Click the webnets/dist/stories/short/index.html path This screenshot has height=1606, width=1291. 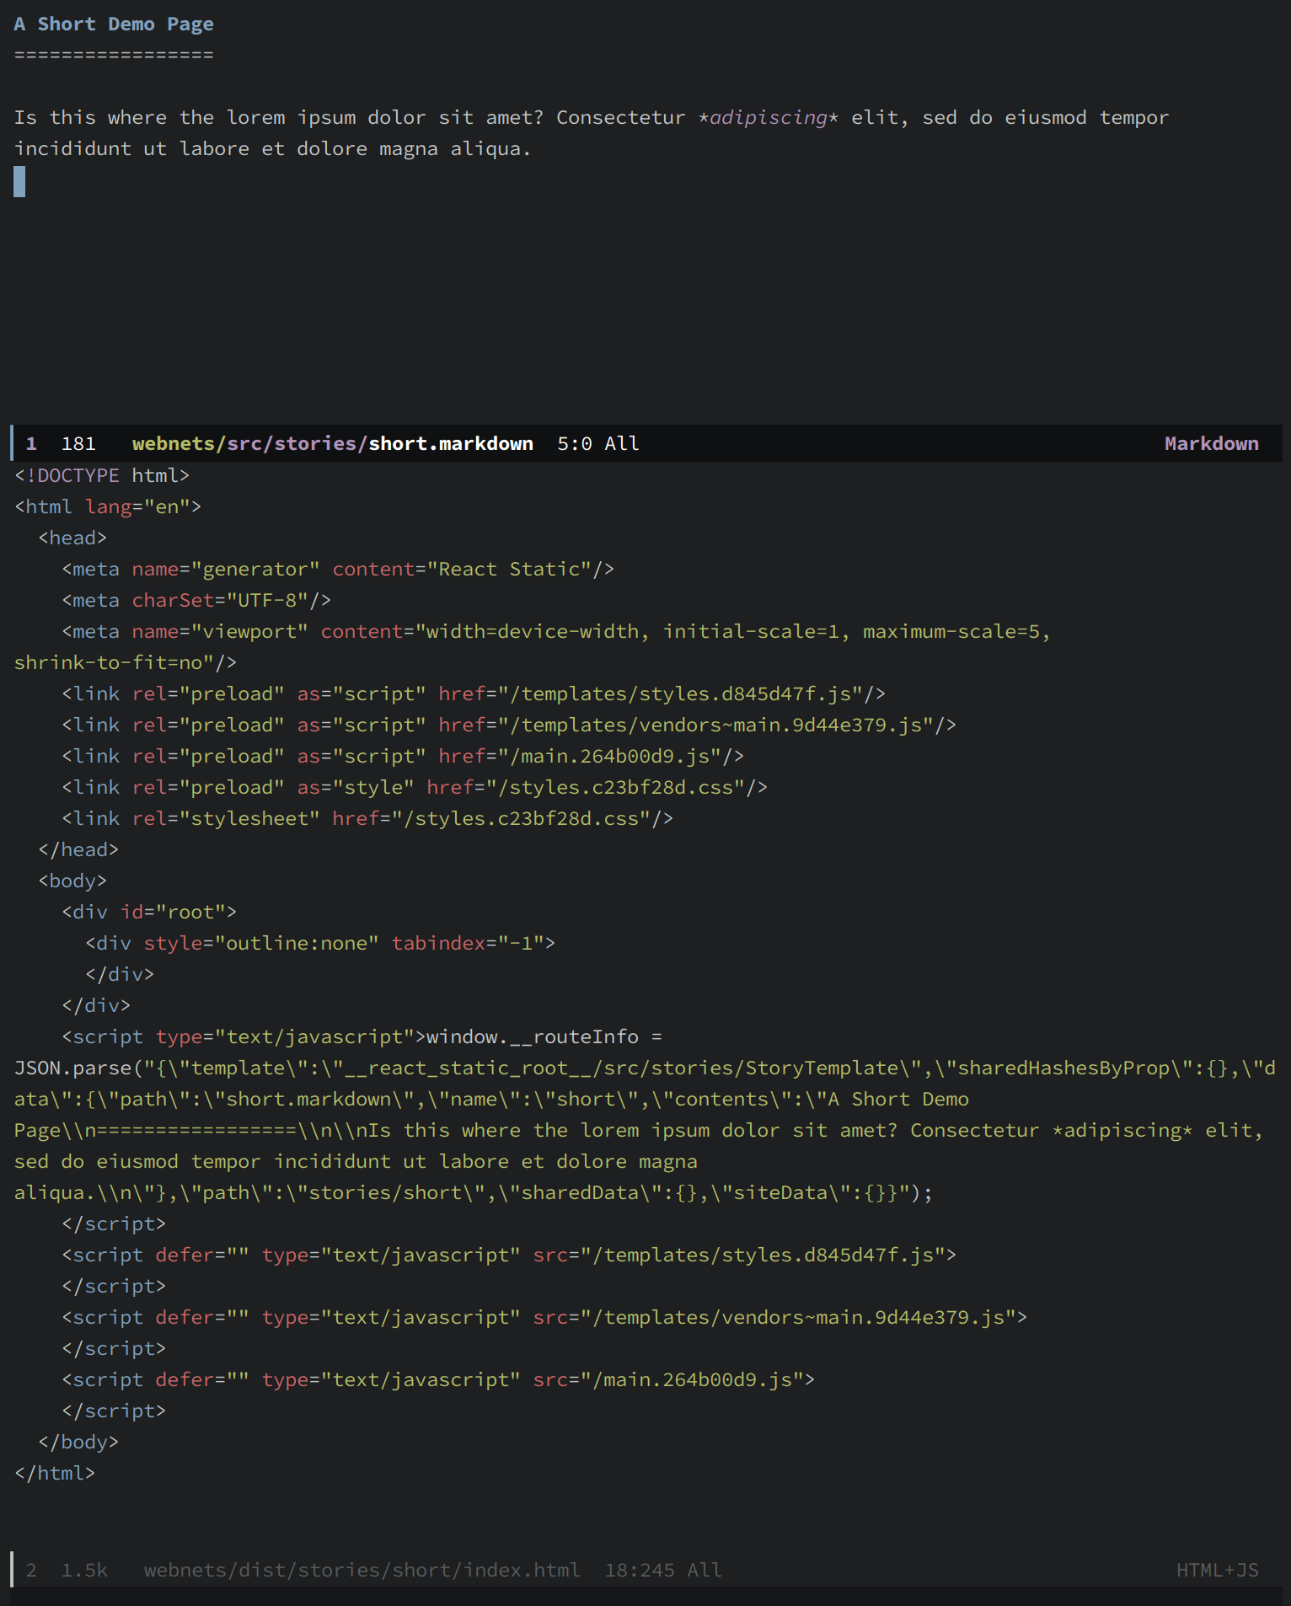click(x=362, y=1571)
